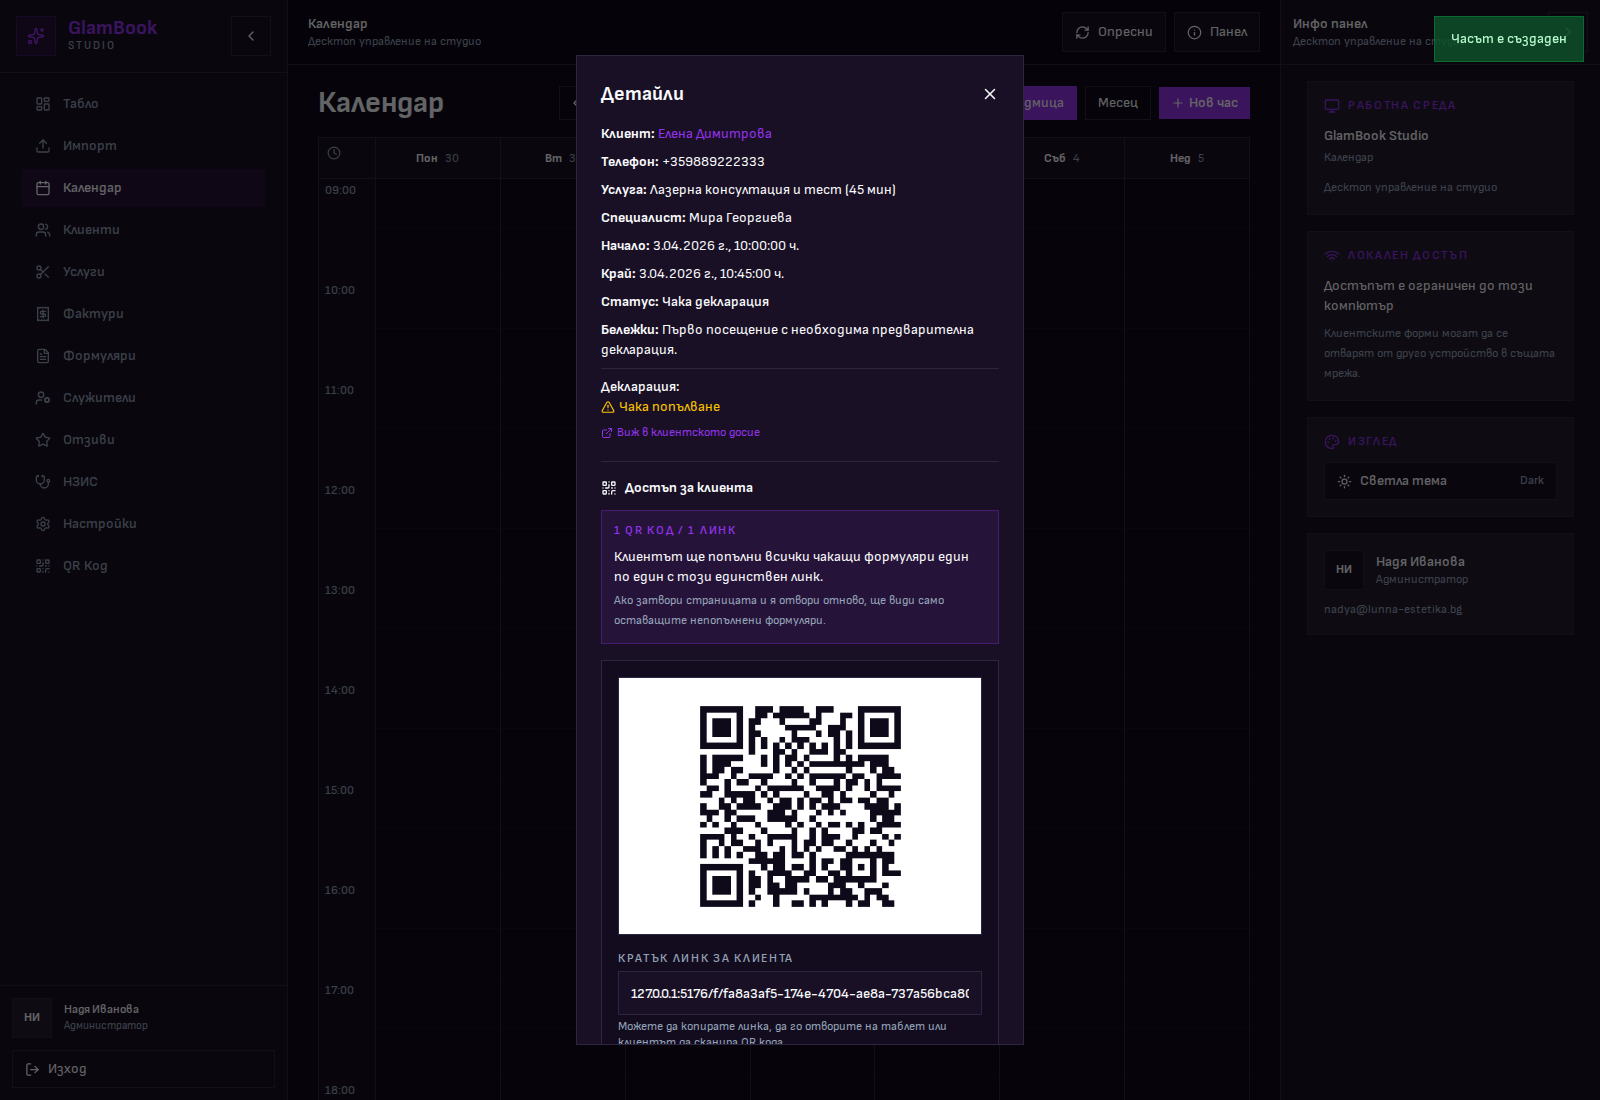
Task: Open Настройки settings page
Action: point(99,524)
